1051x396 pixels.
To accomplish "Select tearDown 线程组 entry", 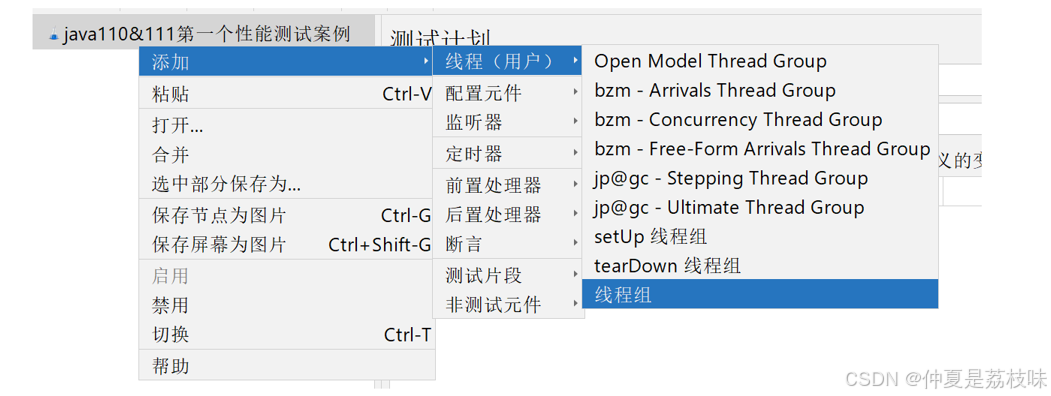I will [759, 266].
